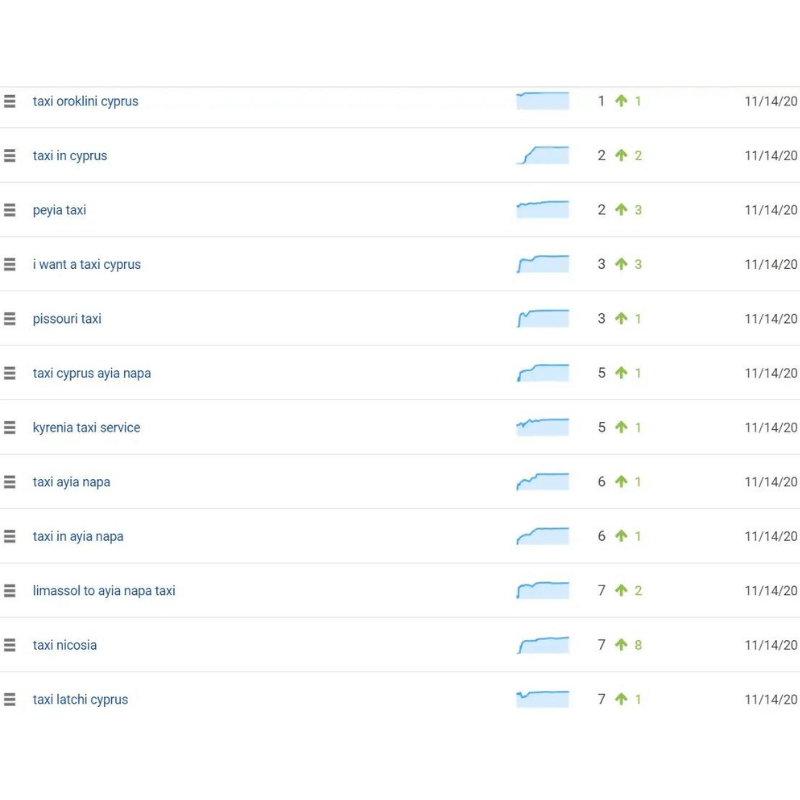The image size is (800, 800).
Task: View the trend sparkline for taxi in cyprus
Action: coord(543,156)
